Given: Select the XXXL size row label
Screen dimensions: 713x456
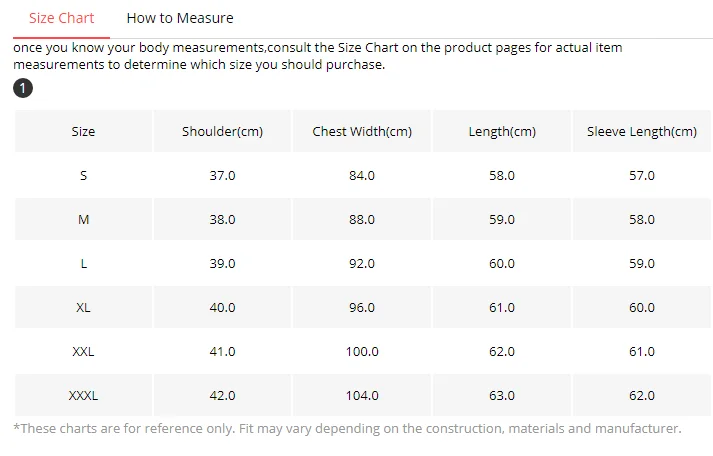Looking at the screenshot, I should 83,395.
